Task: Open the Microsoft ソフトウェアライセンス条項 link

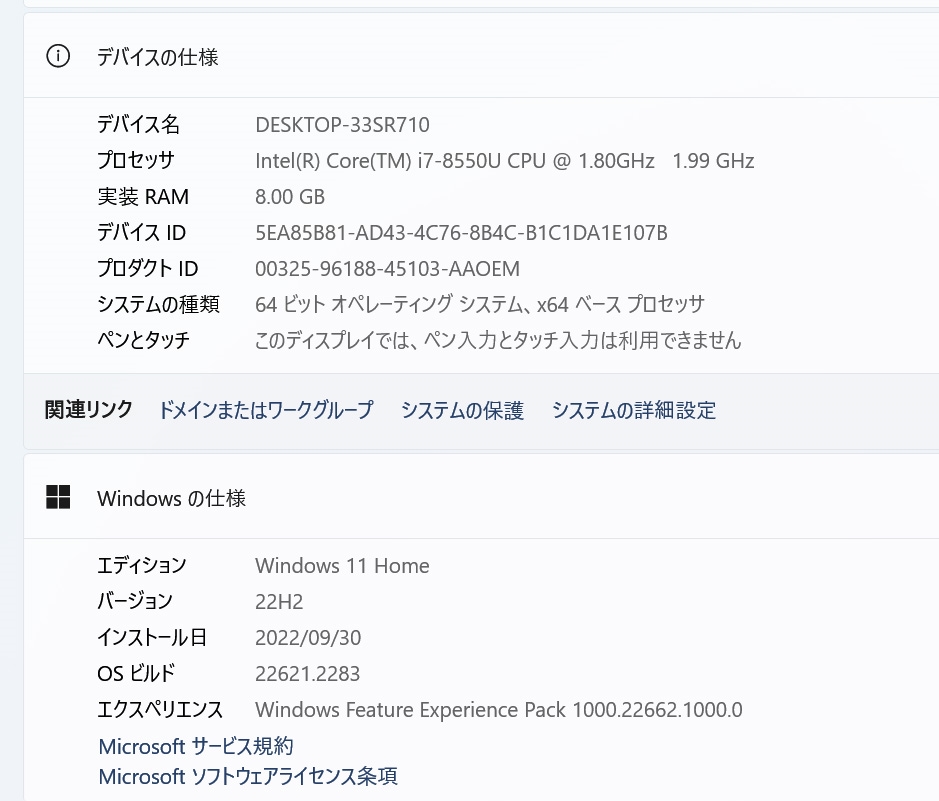Action: (248, 776)
